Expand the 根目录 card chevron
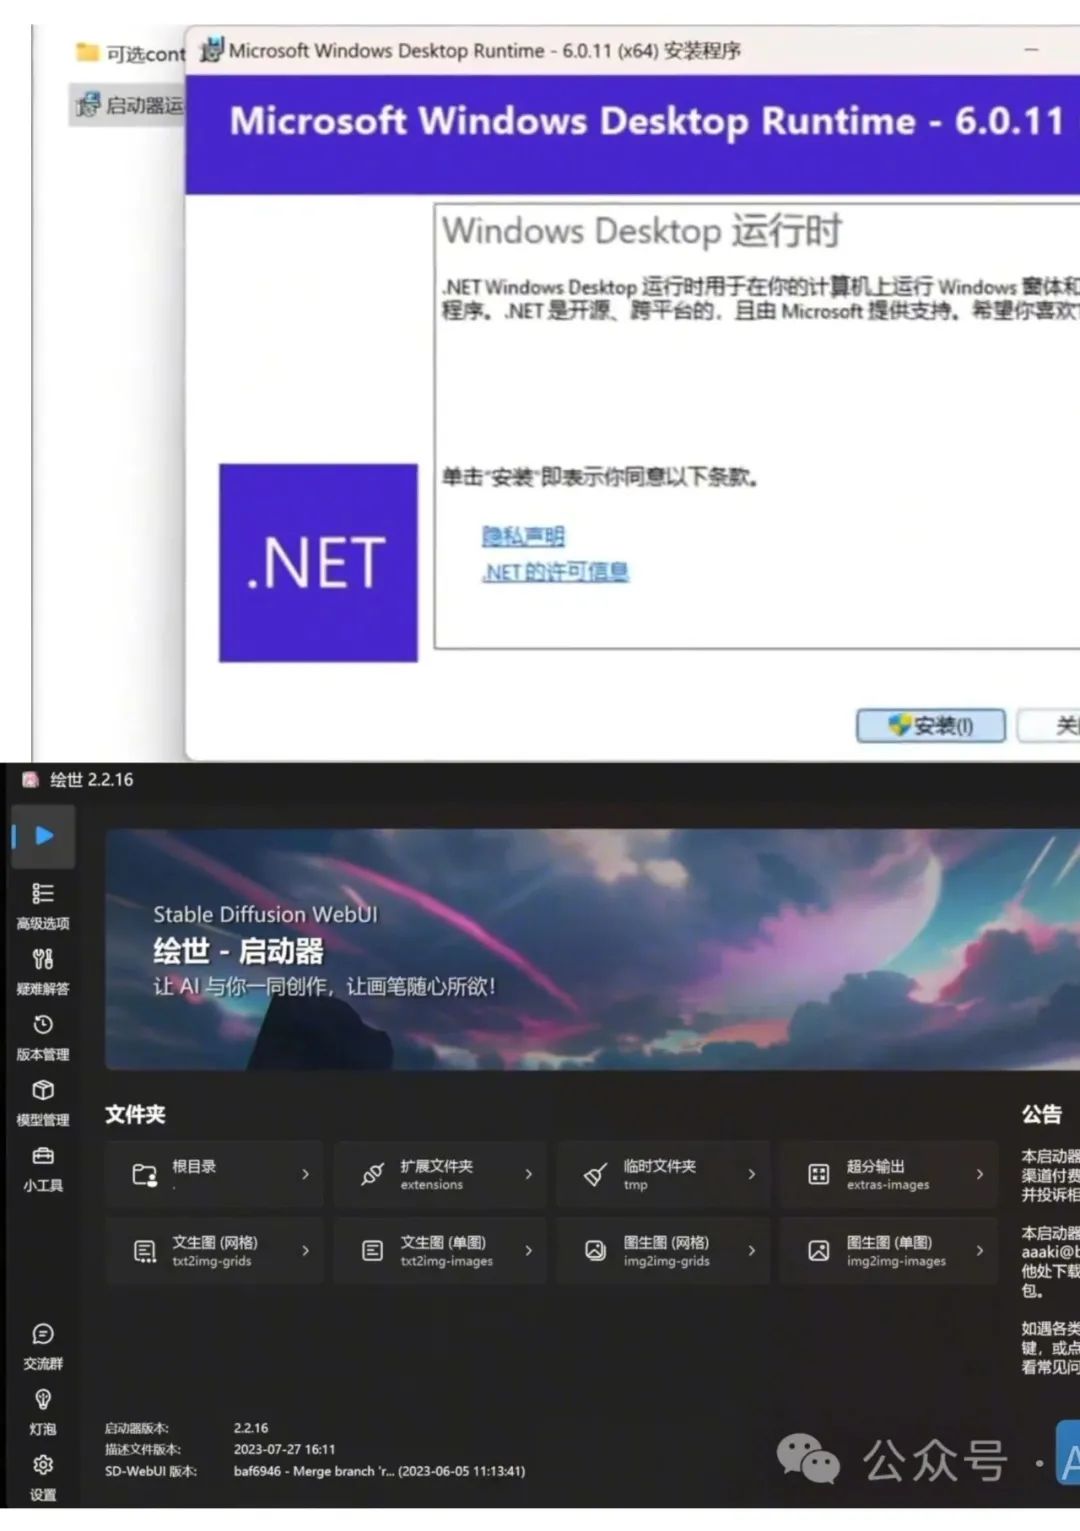The width and height of the screenshot is (1080, 1531). pos(305,1174)
